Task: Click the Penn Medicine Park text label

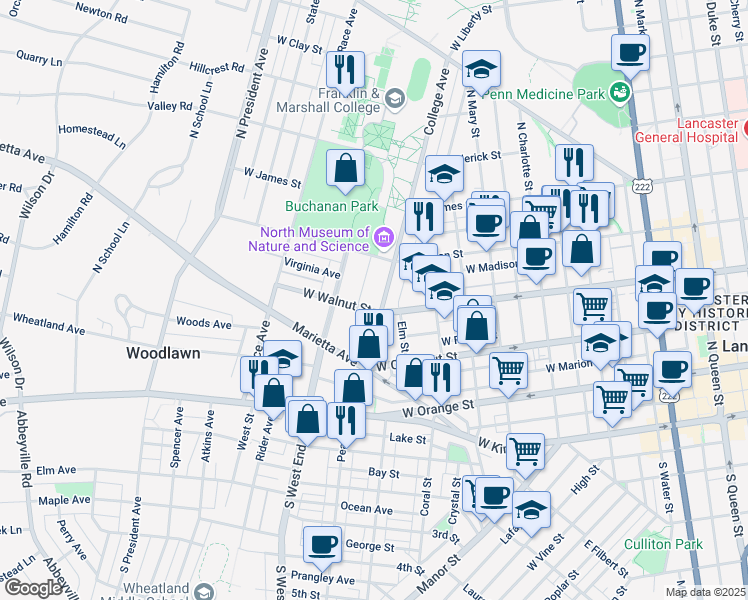Action: 544,94
